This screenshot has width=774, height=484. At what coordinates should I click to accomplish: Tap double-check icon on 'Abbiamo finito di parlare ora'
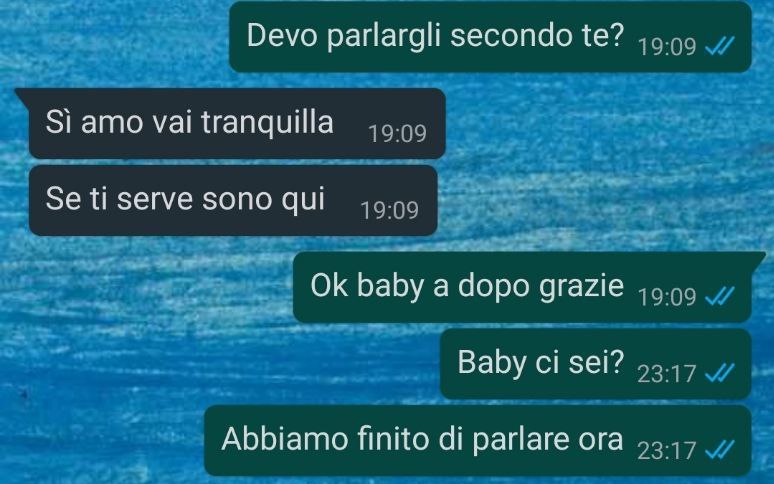[x=720, y=449]
